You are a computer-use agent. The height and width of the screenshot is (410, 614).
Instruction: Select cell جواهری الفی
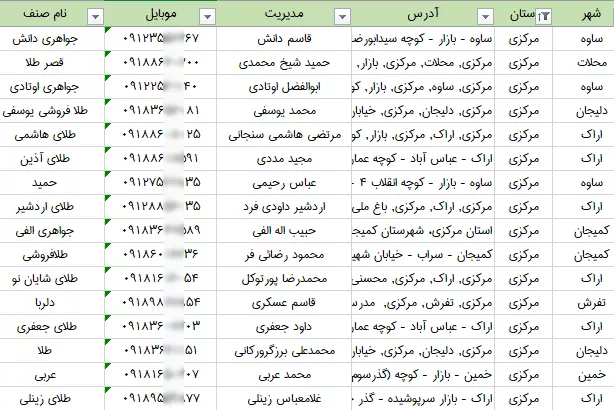pos(52,231)
